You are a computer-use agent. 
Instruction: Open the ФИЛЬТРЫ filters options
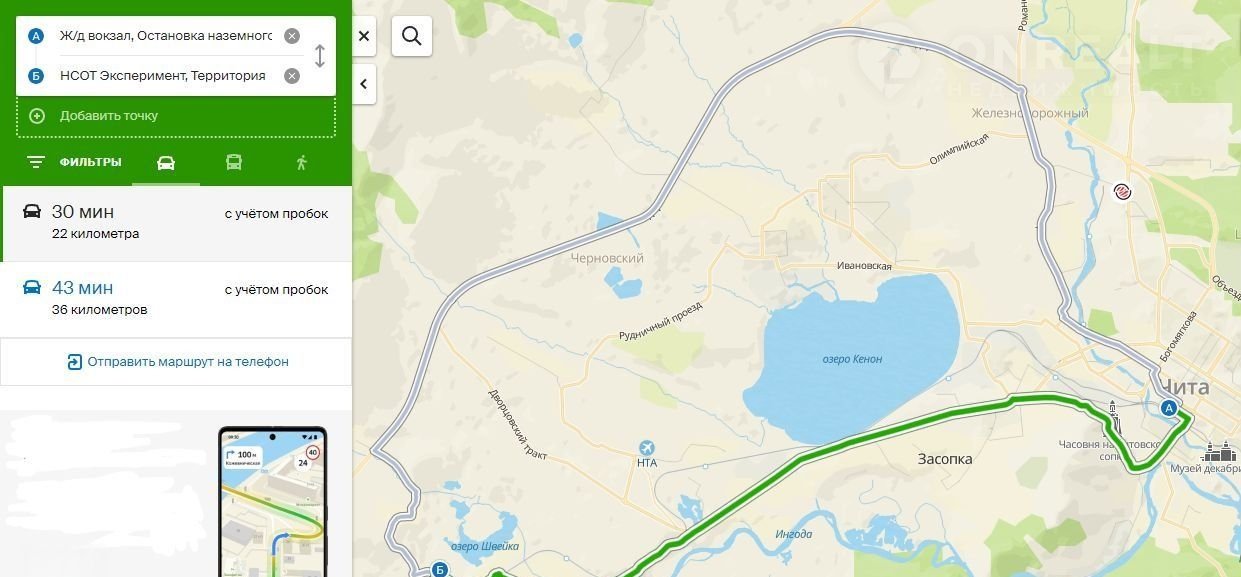(x=75, y=162)
